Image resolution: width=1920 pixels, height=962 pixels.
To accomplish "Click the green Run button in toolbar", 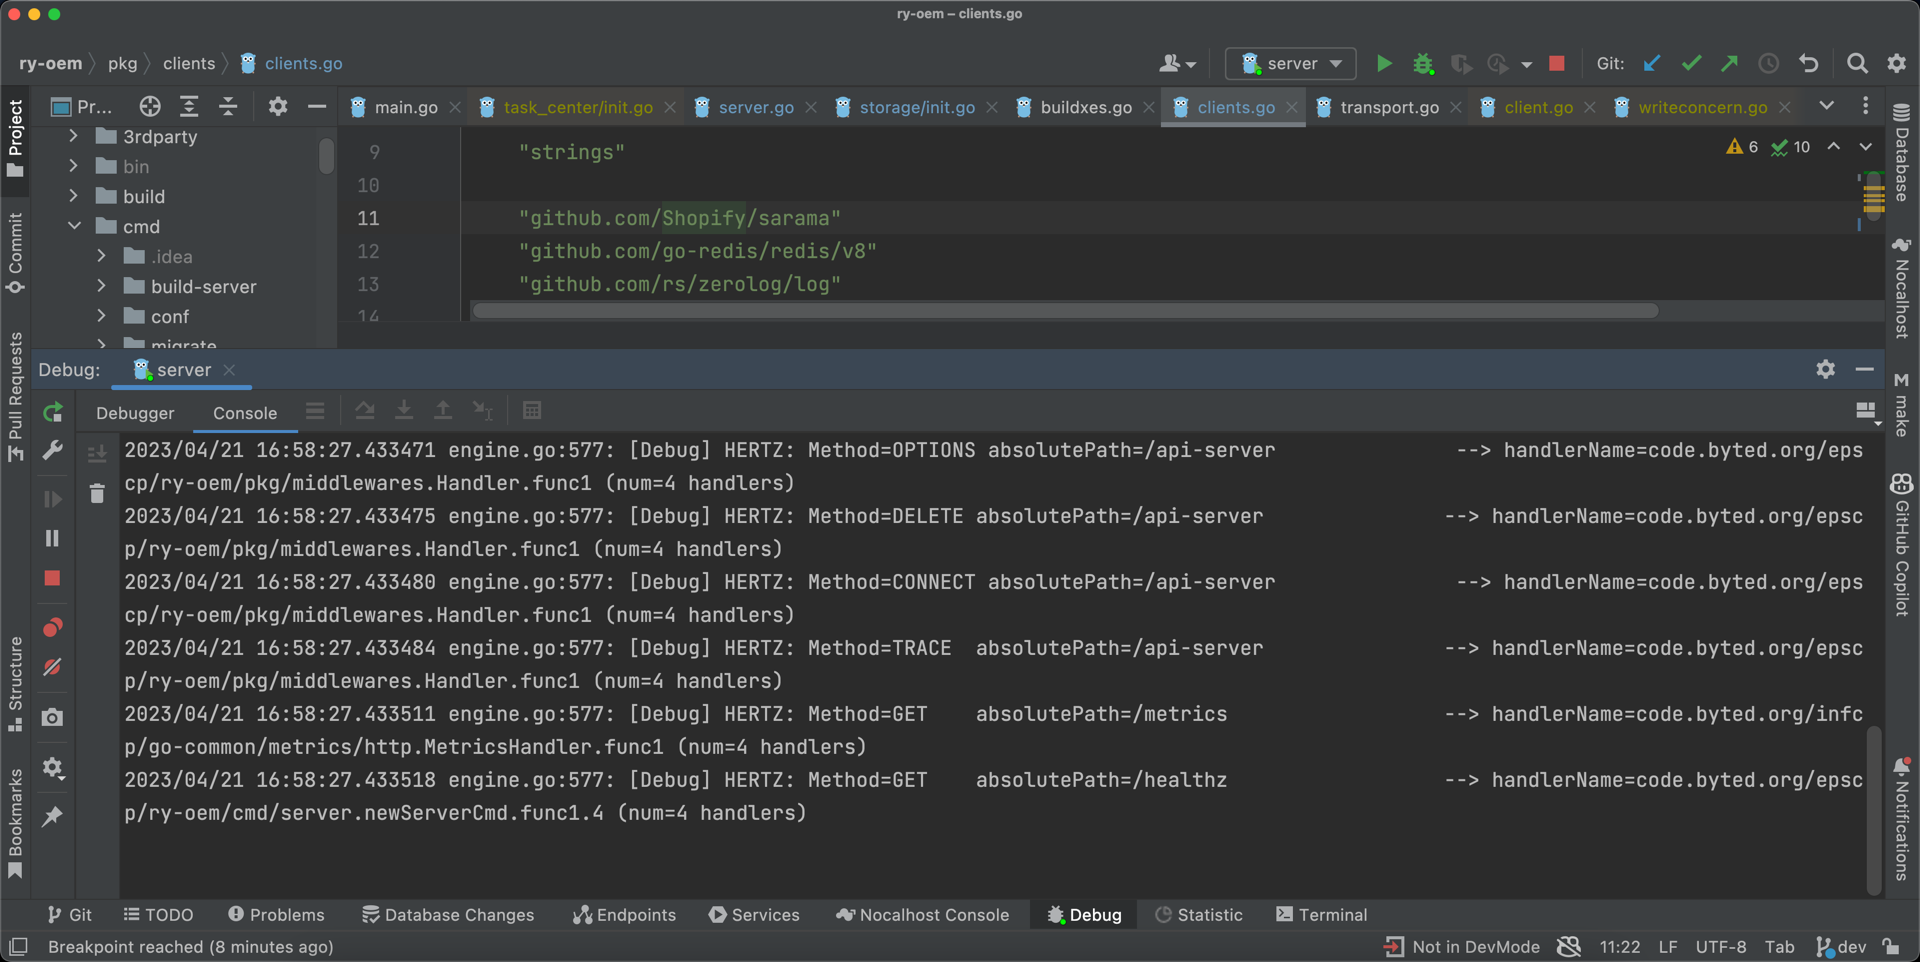I will point(1384,64).
